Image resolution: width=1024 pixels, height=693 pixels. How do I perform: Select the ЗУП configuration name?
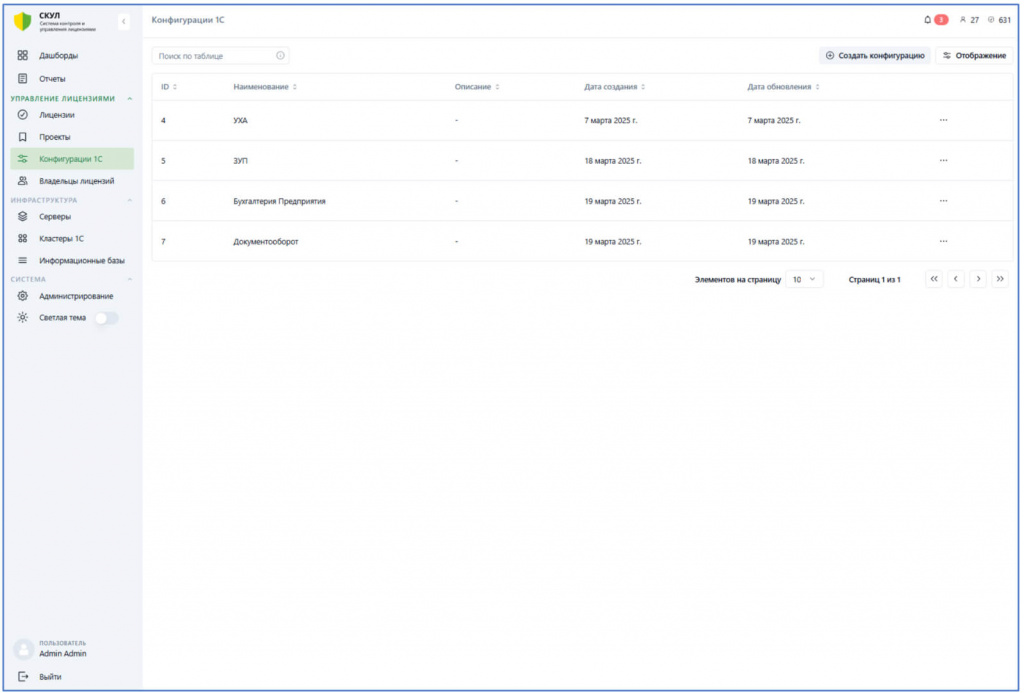pos(240,161)
